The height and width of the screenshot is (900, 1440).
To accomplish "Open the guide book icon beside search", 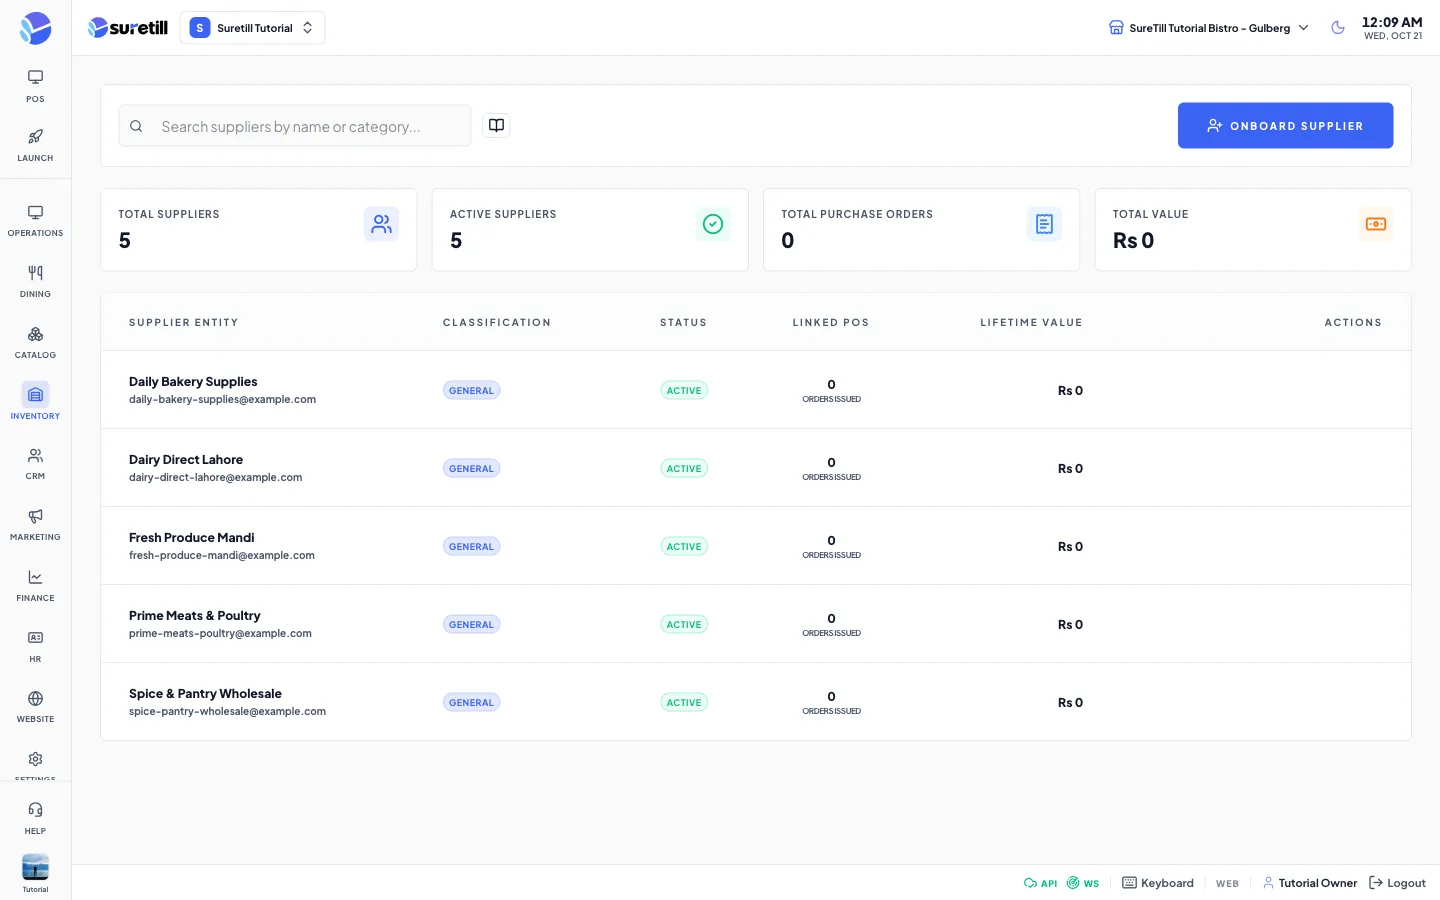I will (496, 125).
